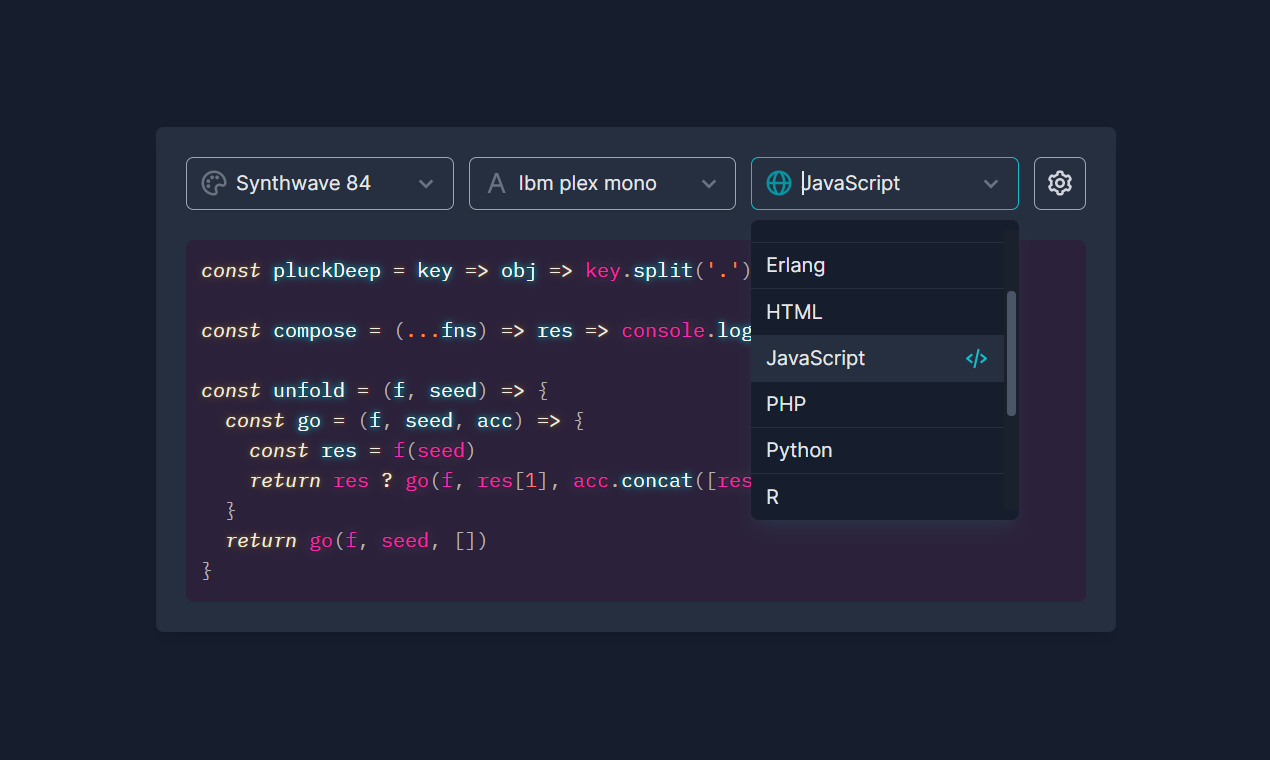Expand the Synthwave 84 theme dropdown chevron
The width and height of the screenshot is (1270, 760).
click(x=426, y=183)
